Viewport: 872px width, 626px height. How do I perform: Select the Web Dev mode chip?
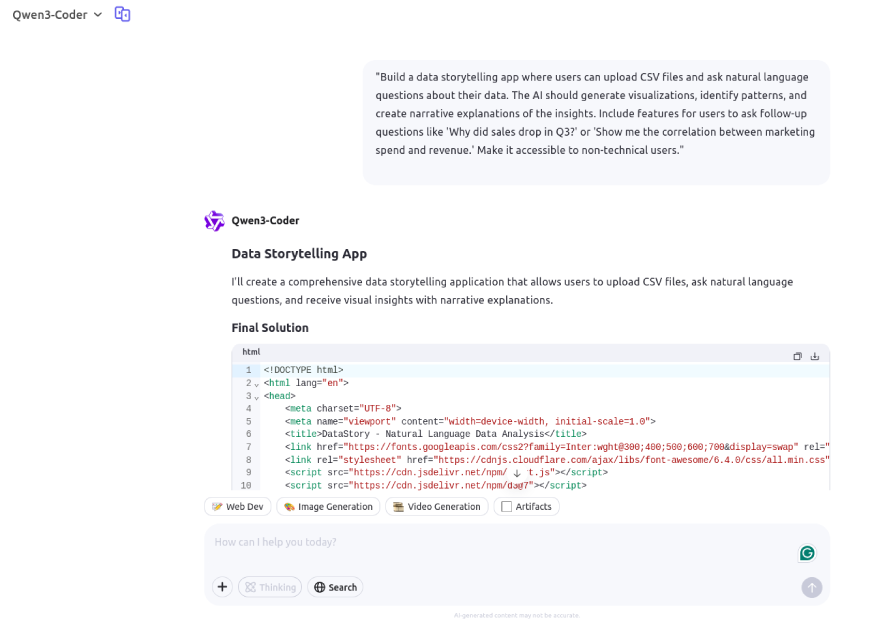click(x=237, y=506)
